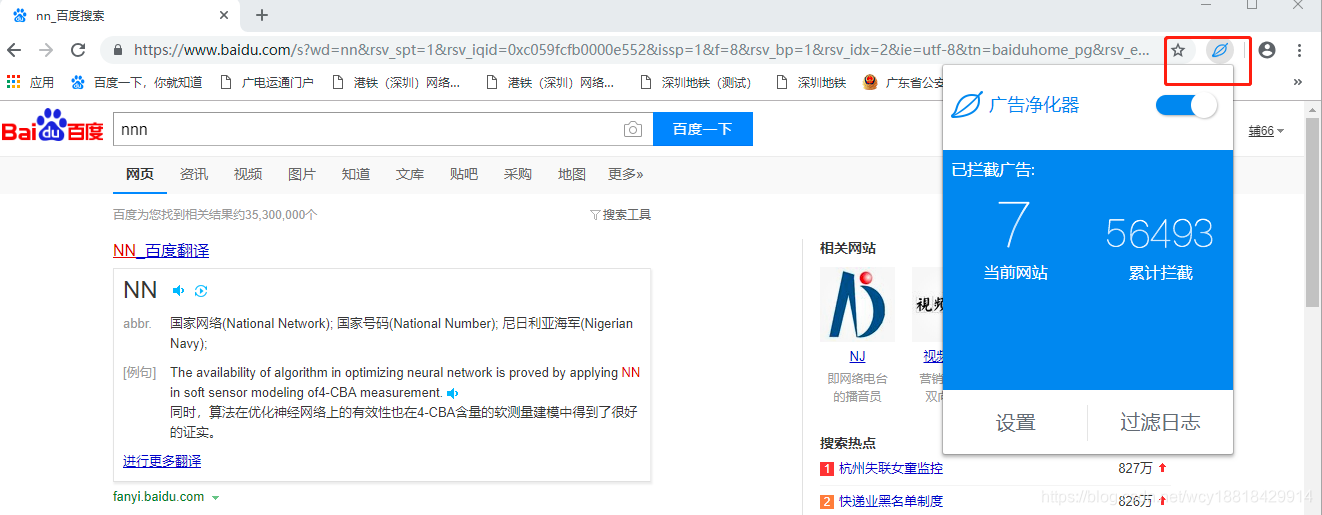This screenshot has width=1322, height=515.
Task: Switch to the 贴吧 tab
Action: (x=464, y=174)
